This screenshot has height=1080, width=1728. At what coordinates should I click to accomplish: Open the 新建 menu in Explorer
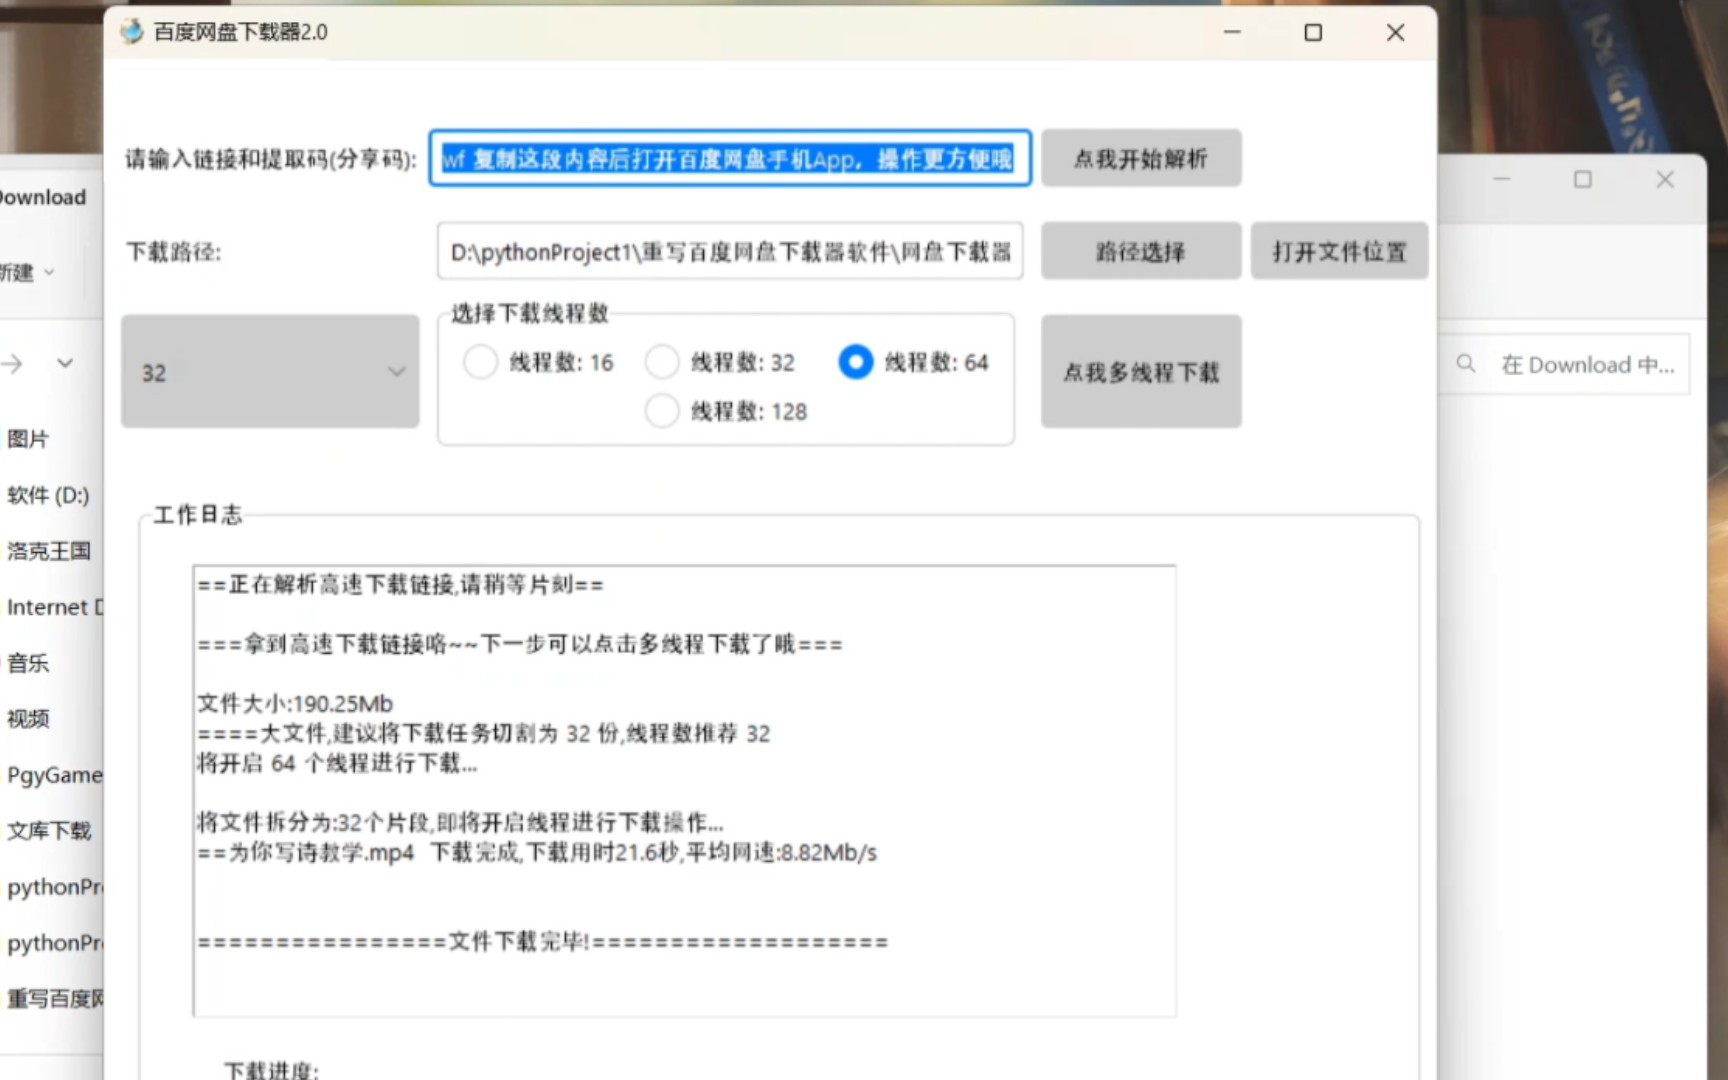(27, 272)
